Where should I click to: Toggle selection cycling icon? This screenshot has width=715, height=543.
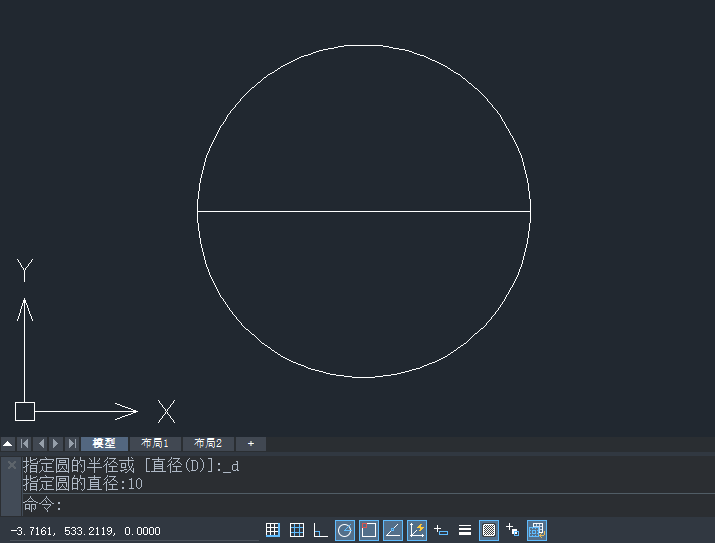point(513,530)
